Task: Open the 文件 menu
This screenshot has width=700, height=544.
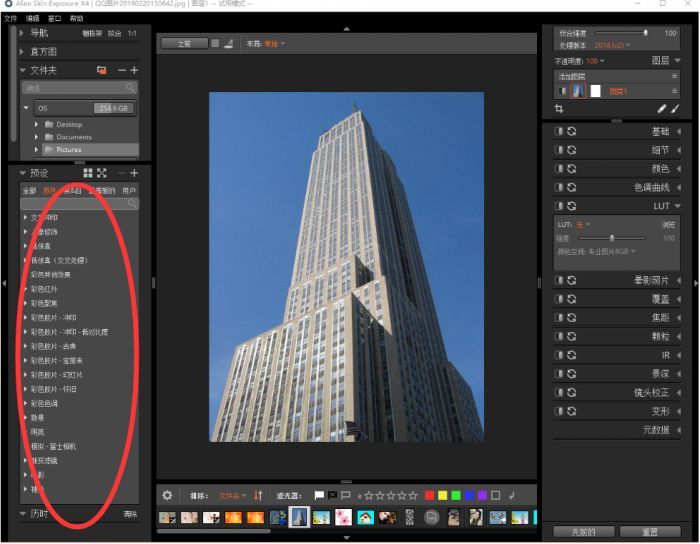Action: pyautogui.click(x=10, y=18)
